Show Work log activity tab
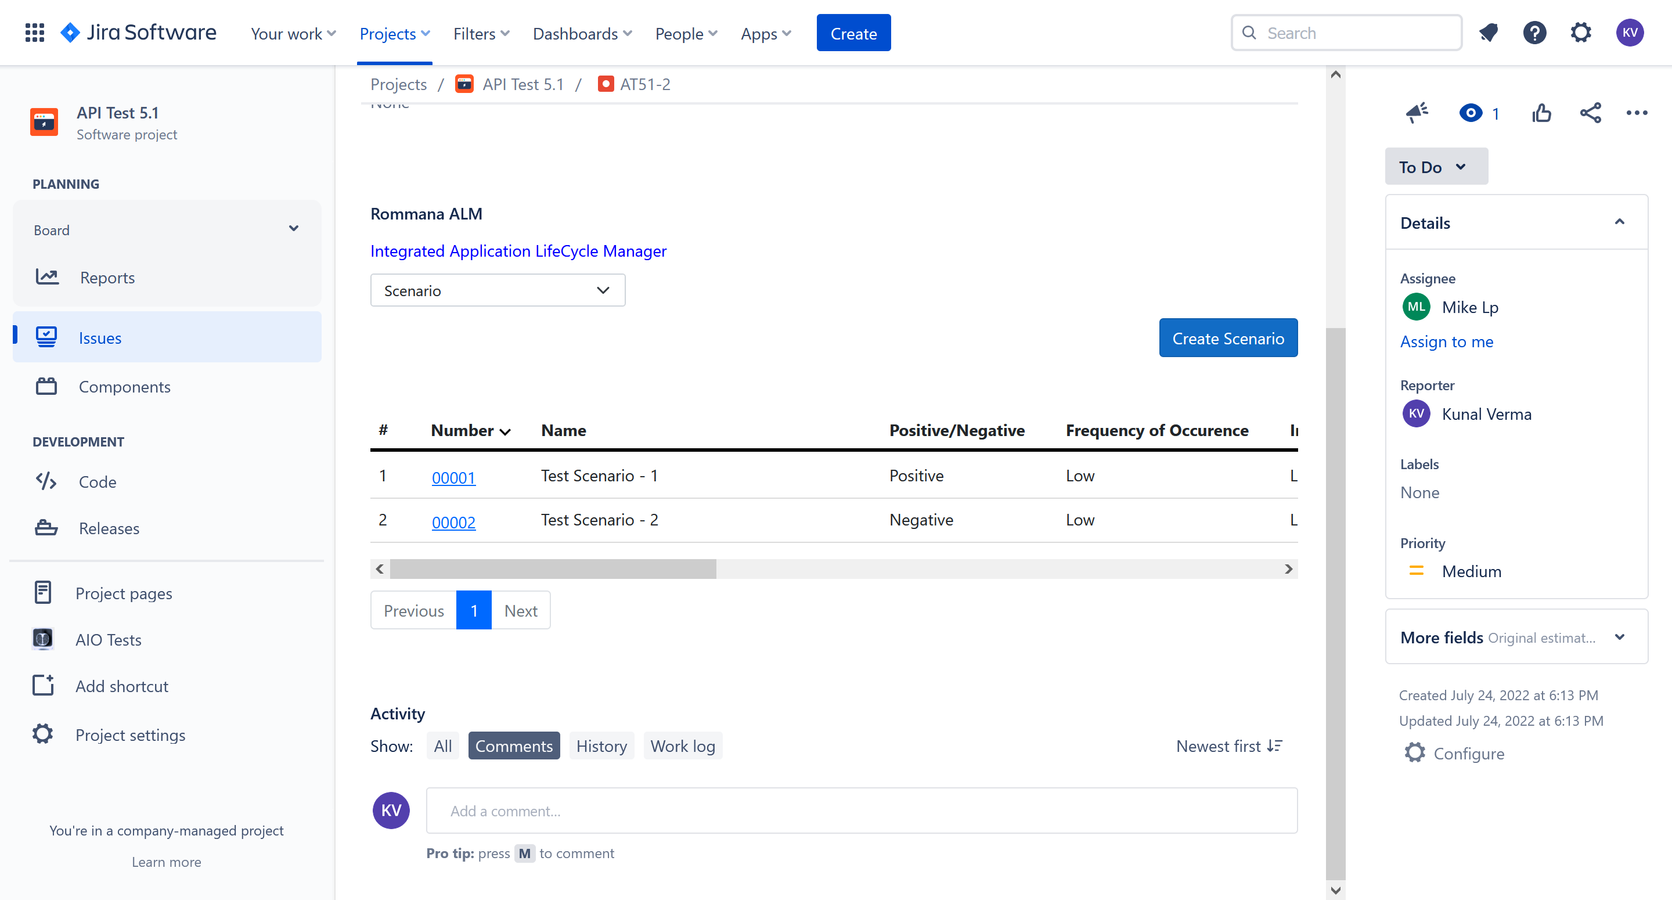 pos(683,746)
